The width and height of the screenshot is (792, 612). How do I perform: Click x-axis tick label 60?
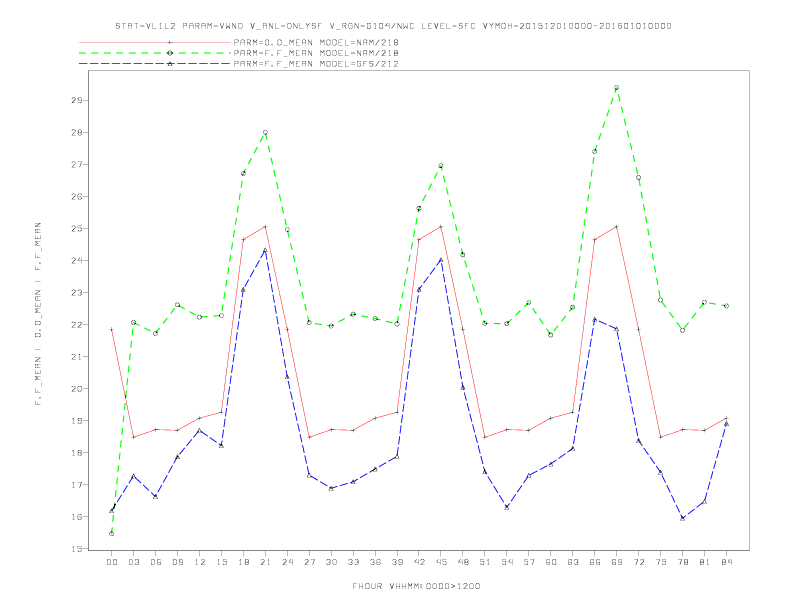[x=551, y=562]
